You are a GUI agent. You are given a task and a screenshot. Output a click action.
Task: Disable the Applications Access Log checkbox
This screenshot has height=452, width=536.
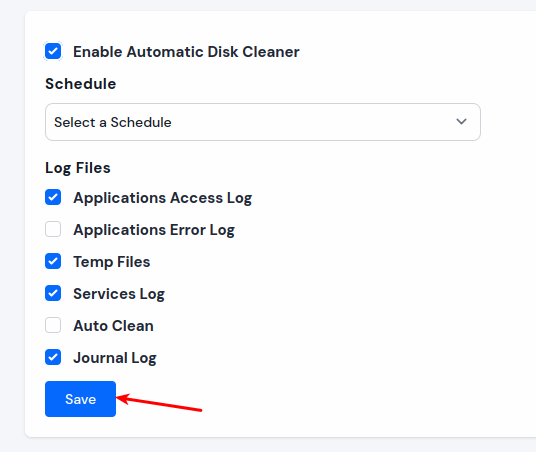pos(53,197)
